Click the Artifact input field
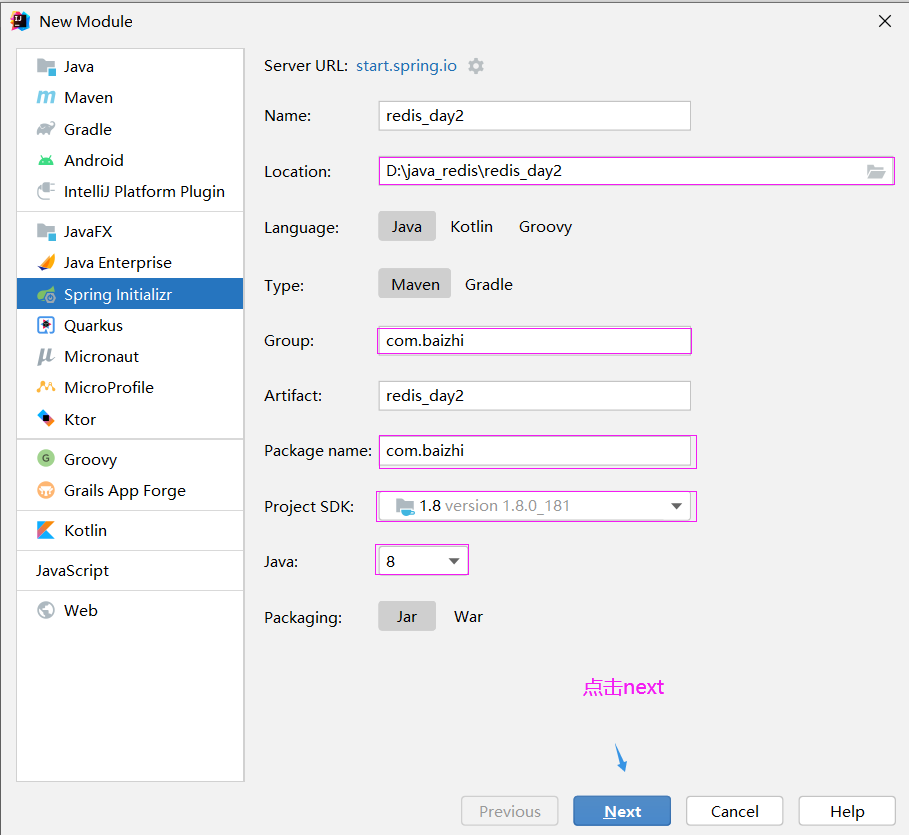This screenshot has width=909, height=835. (535, 395)
